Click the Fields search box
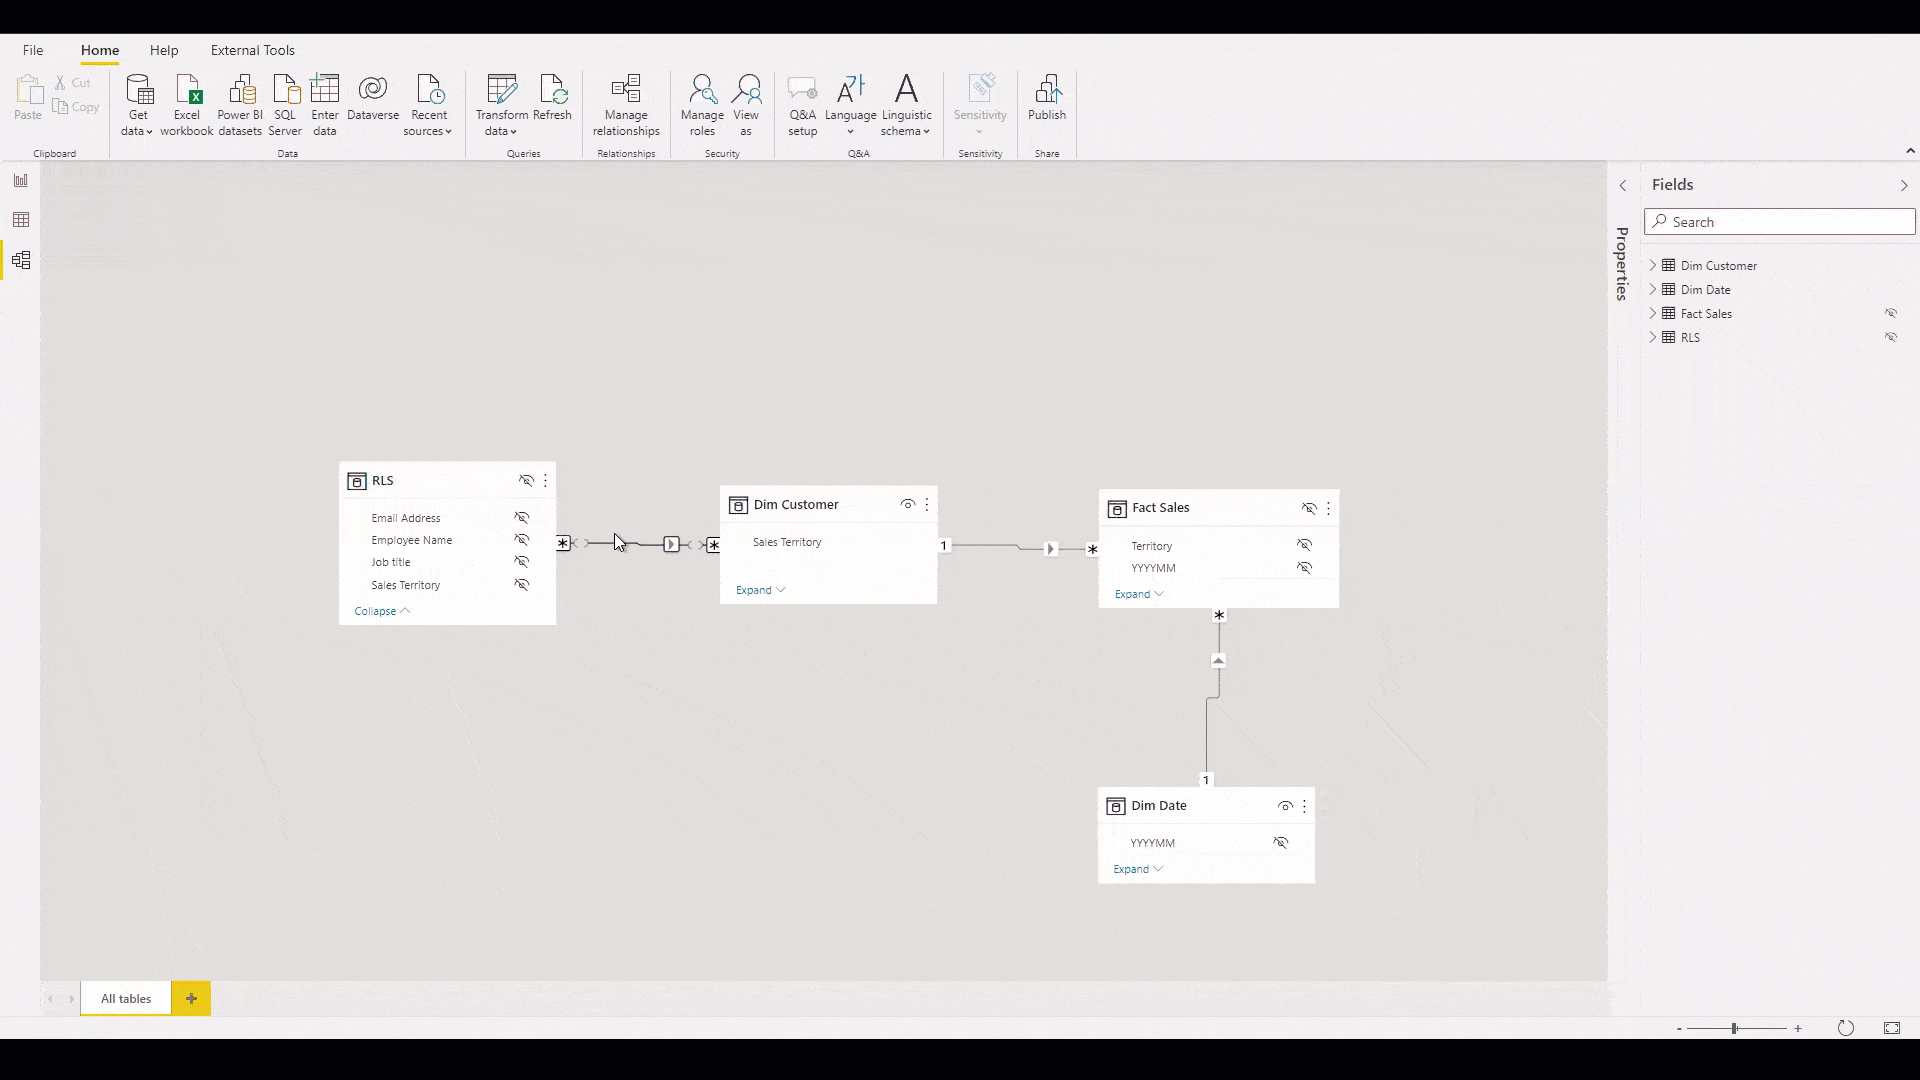The image size is (1920, 1080). point(1780,222)
